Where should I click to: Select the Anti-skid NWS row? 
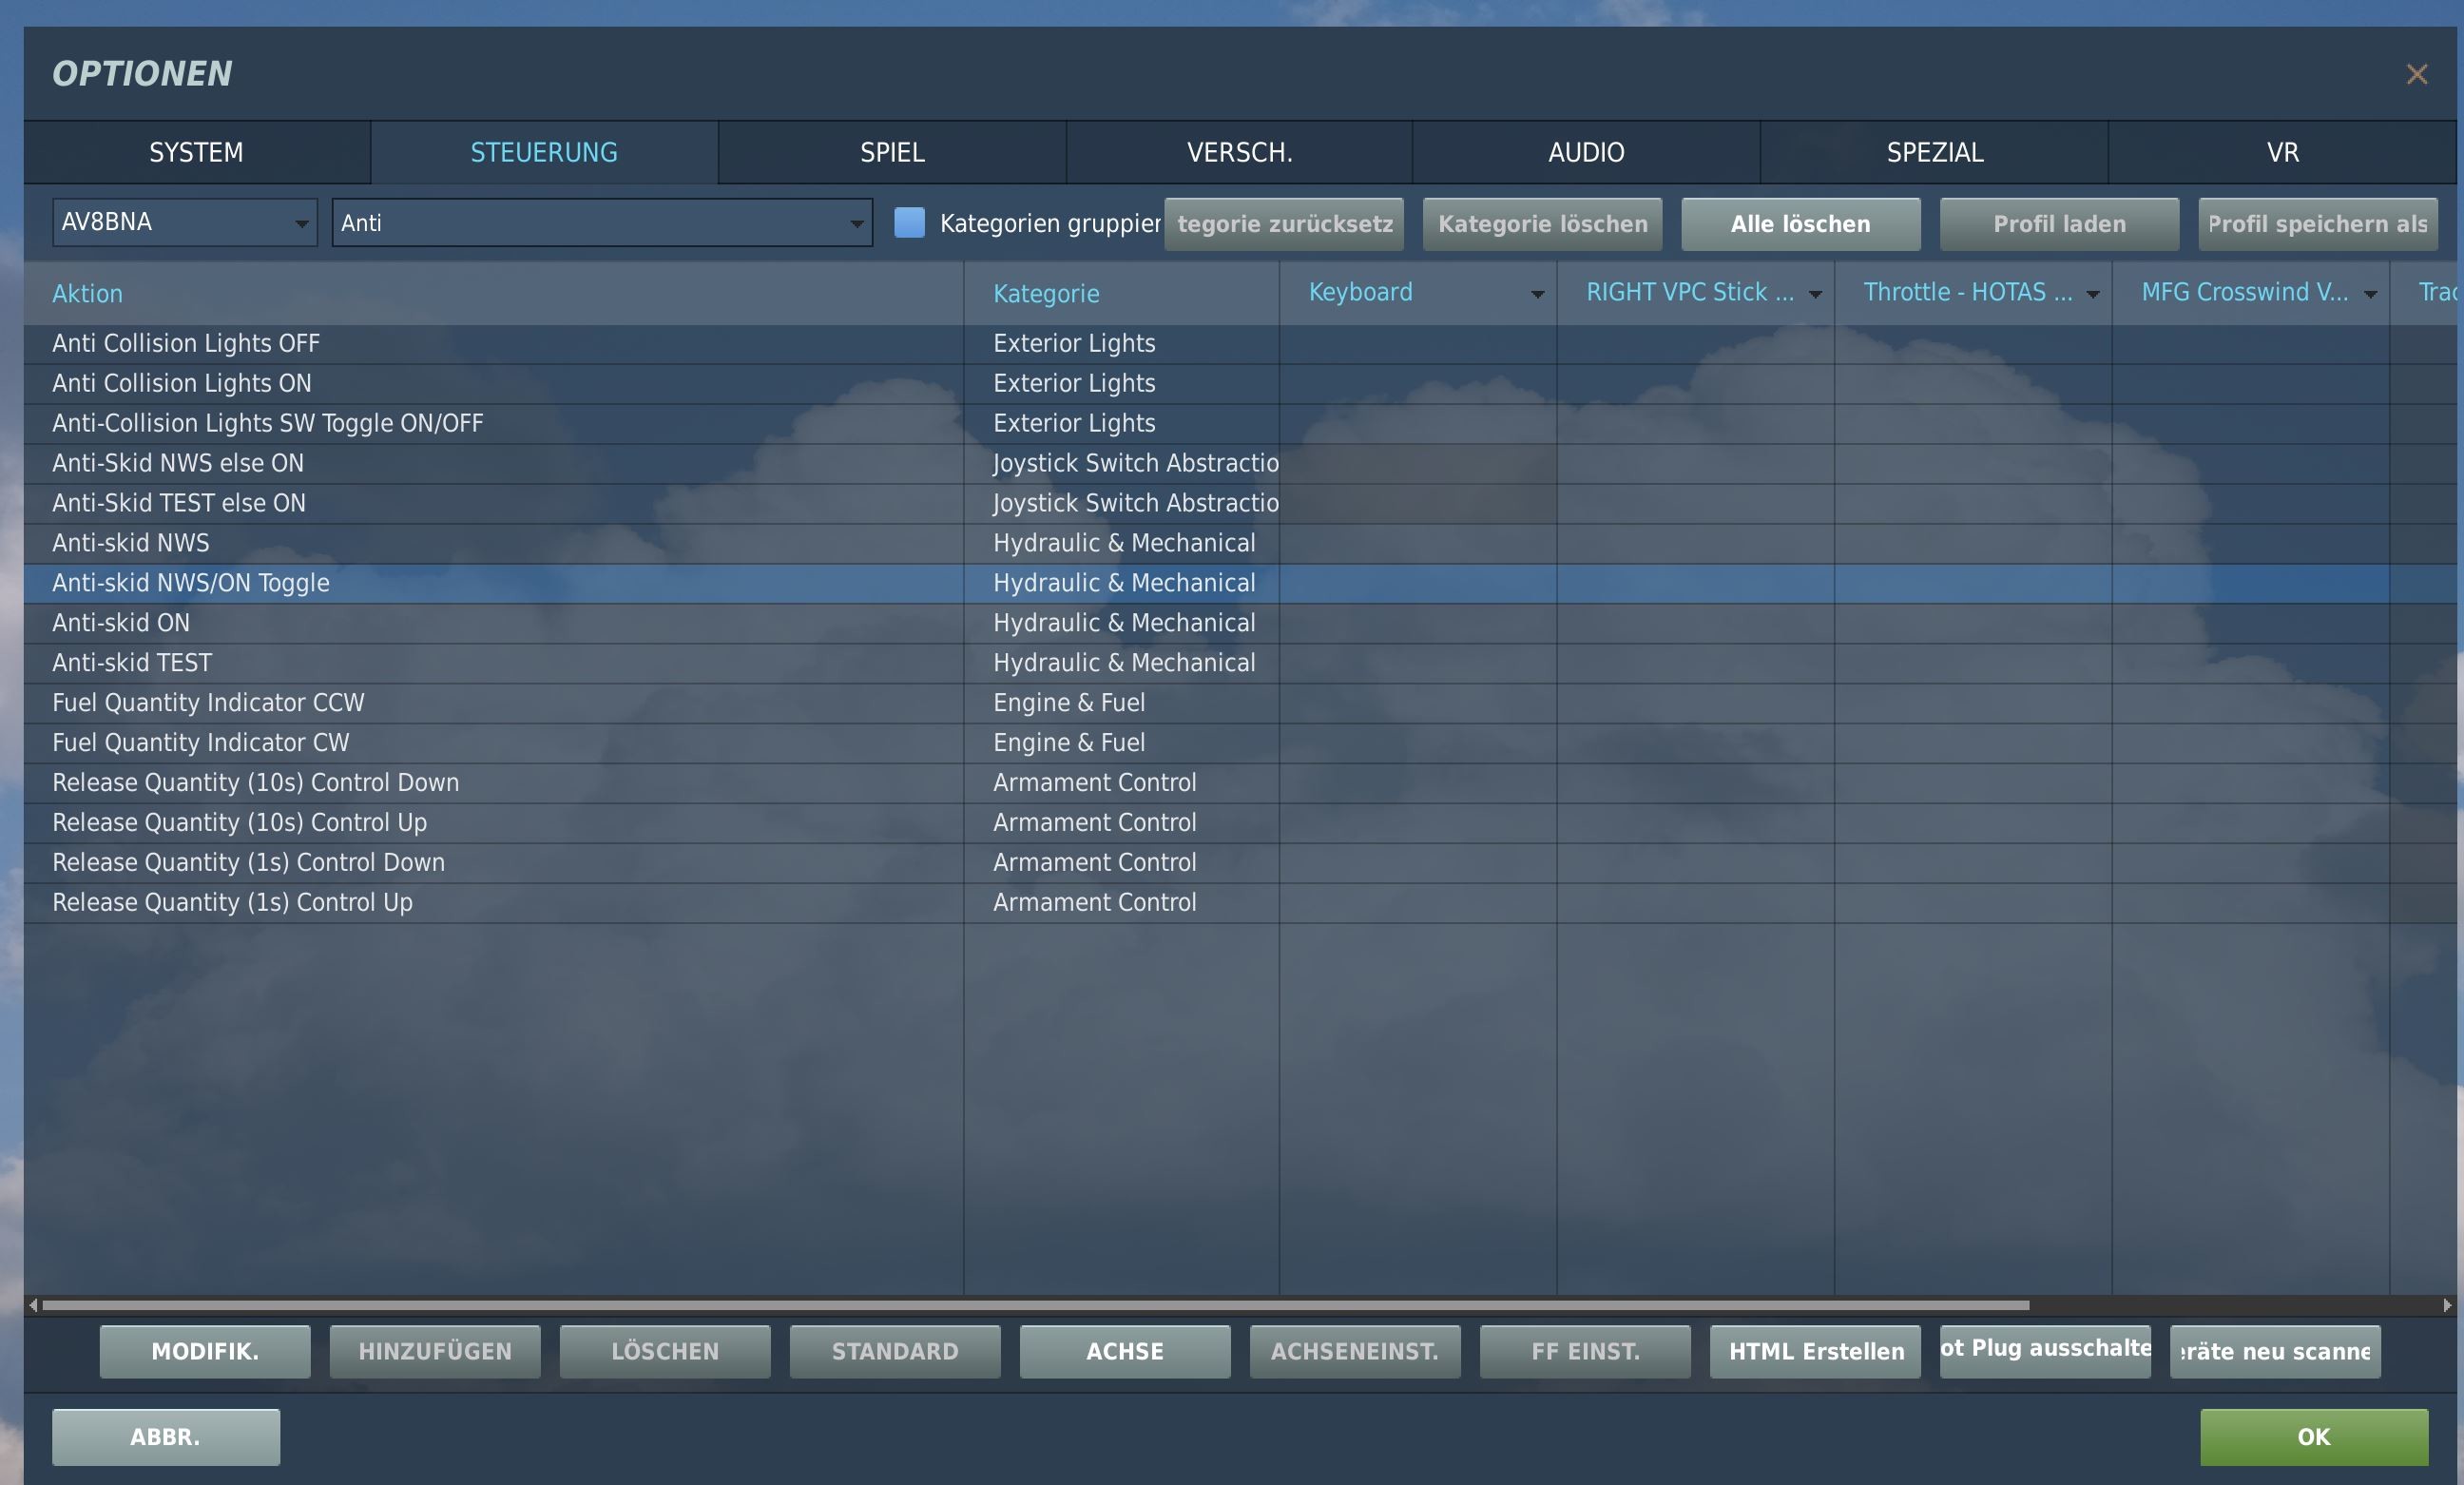tap(1240, 544)
